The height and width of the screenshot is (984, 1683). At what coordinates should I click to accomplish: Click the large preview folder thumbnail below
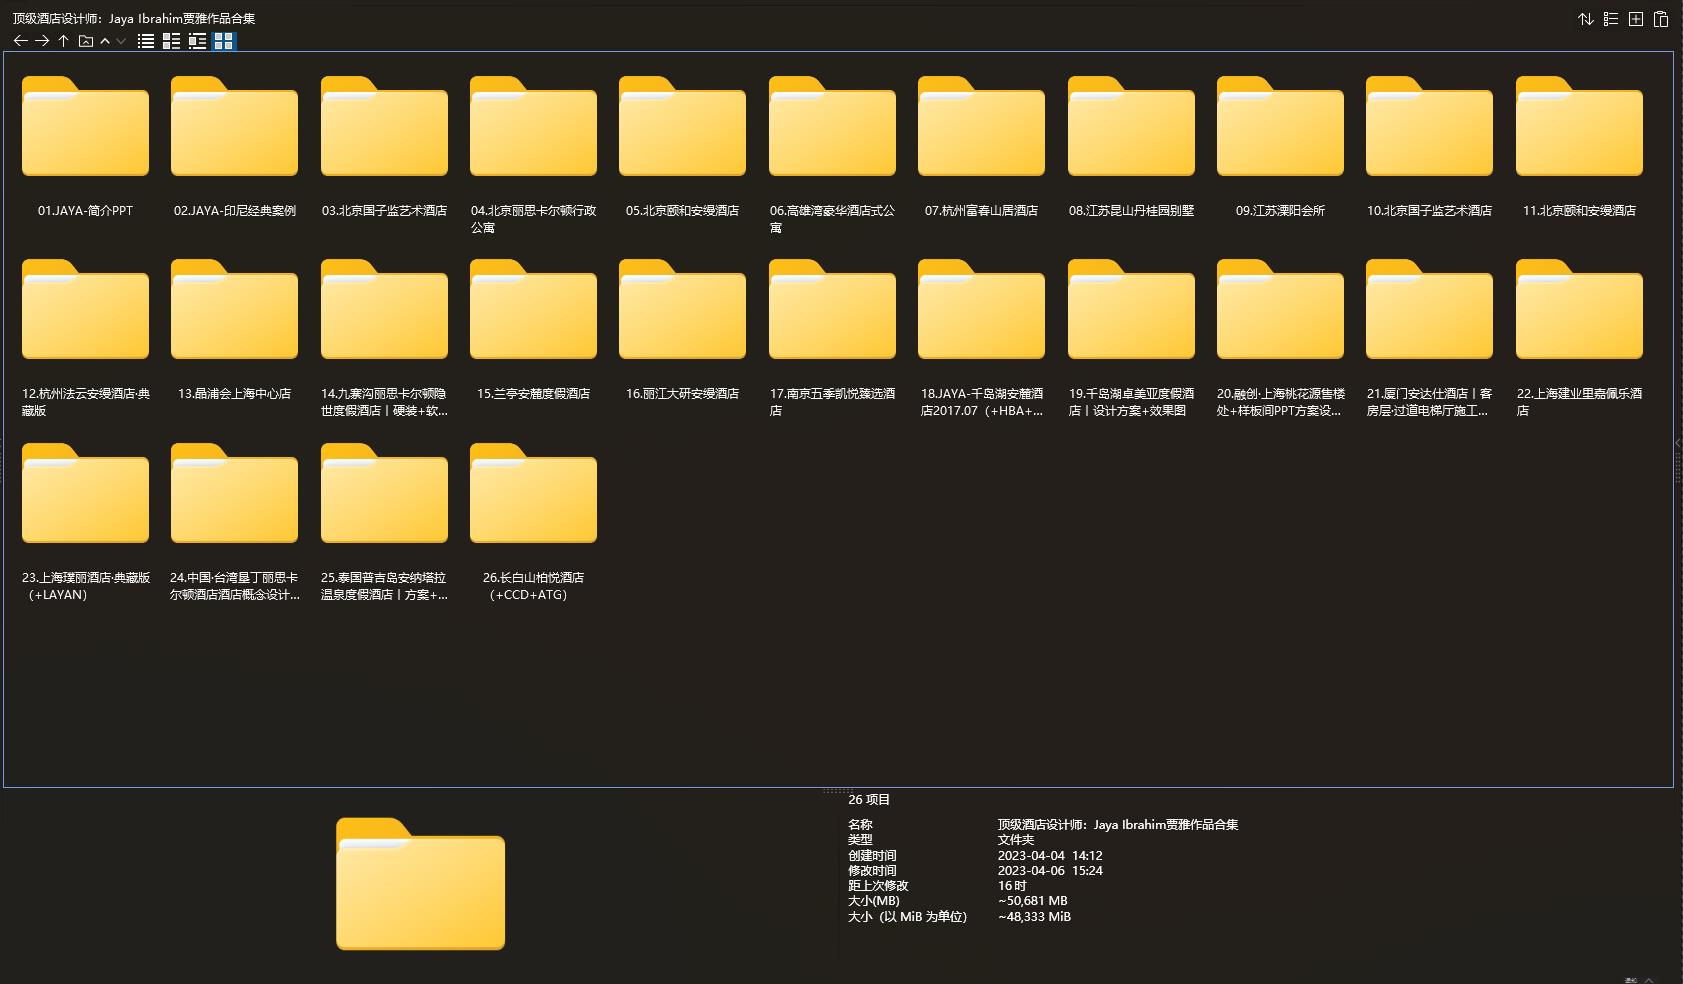click(x=420, y=884)
